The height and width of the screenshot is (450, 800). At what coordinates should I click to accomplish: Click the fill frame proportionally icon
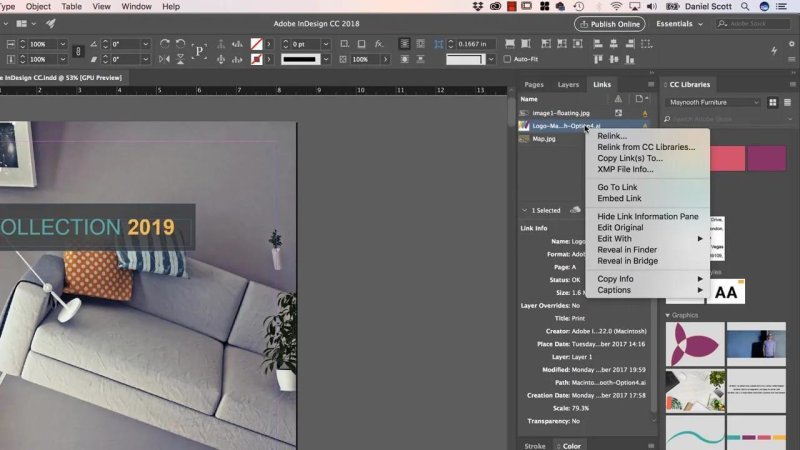[x=510, y=44]
